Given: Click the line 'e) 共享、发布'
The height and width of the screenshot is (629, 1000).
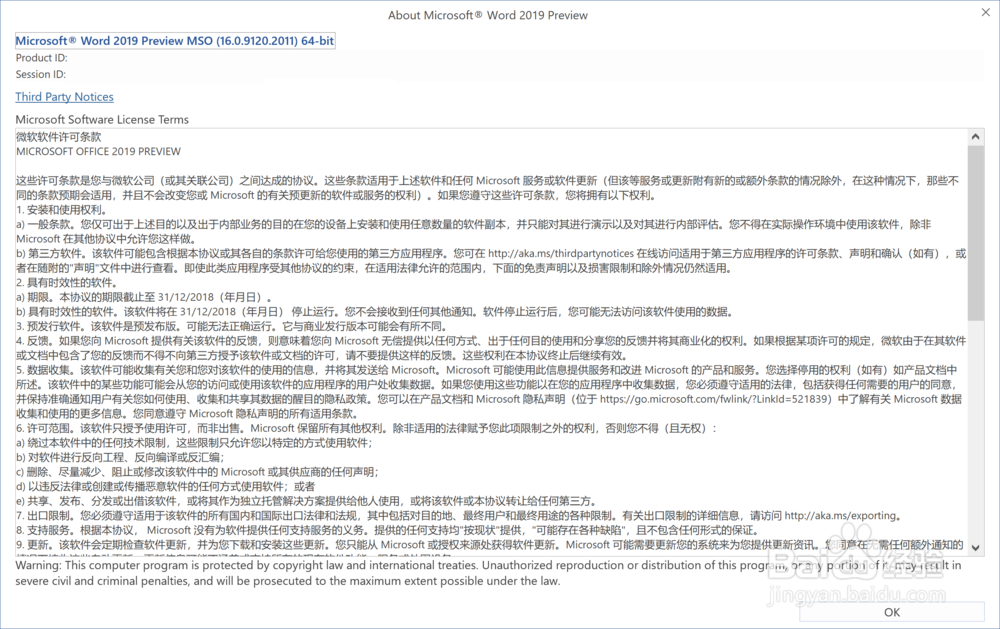Looking at the screenshot, I should (307, 501).
